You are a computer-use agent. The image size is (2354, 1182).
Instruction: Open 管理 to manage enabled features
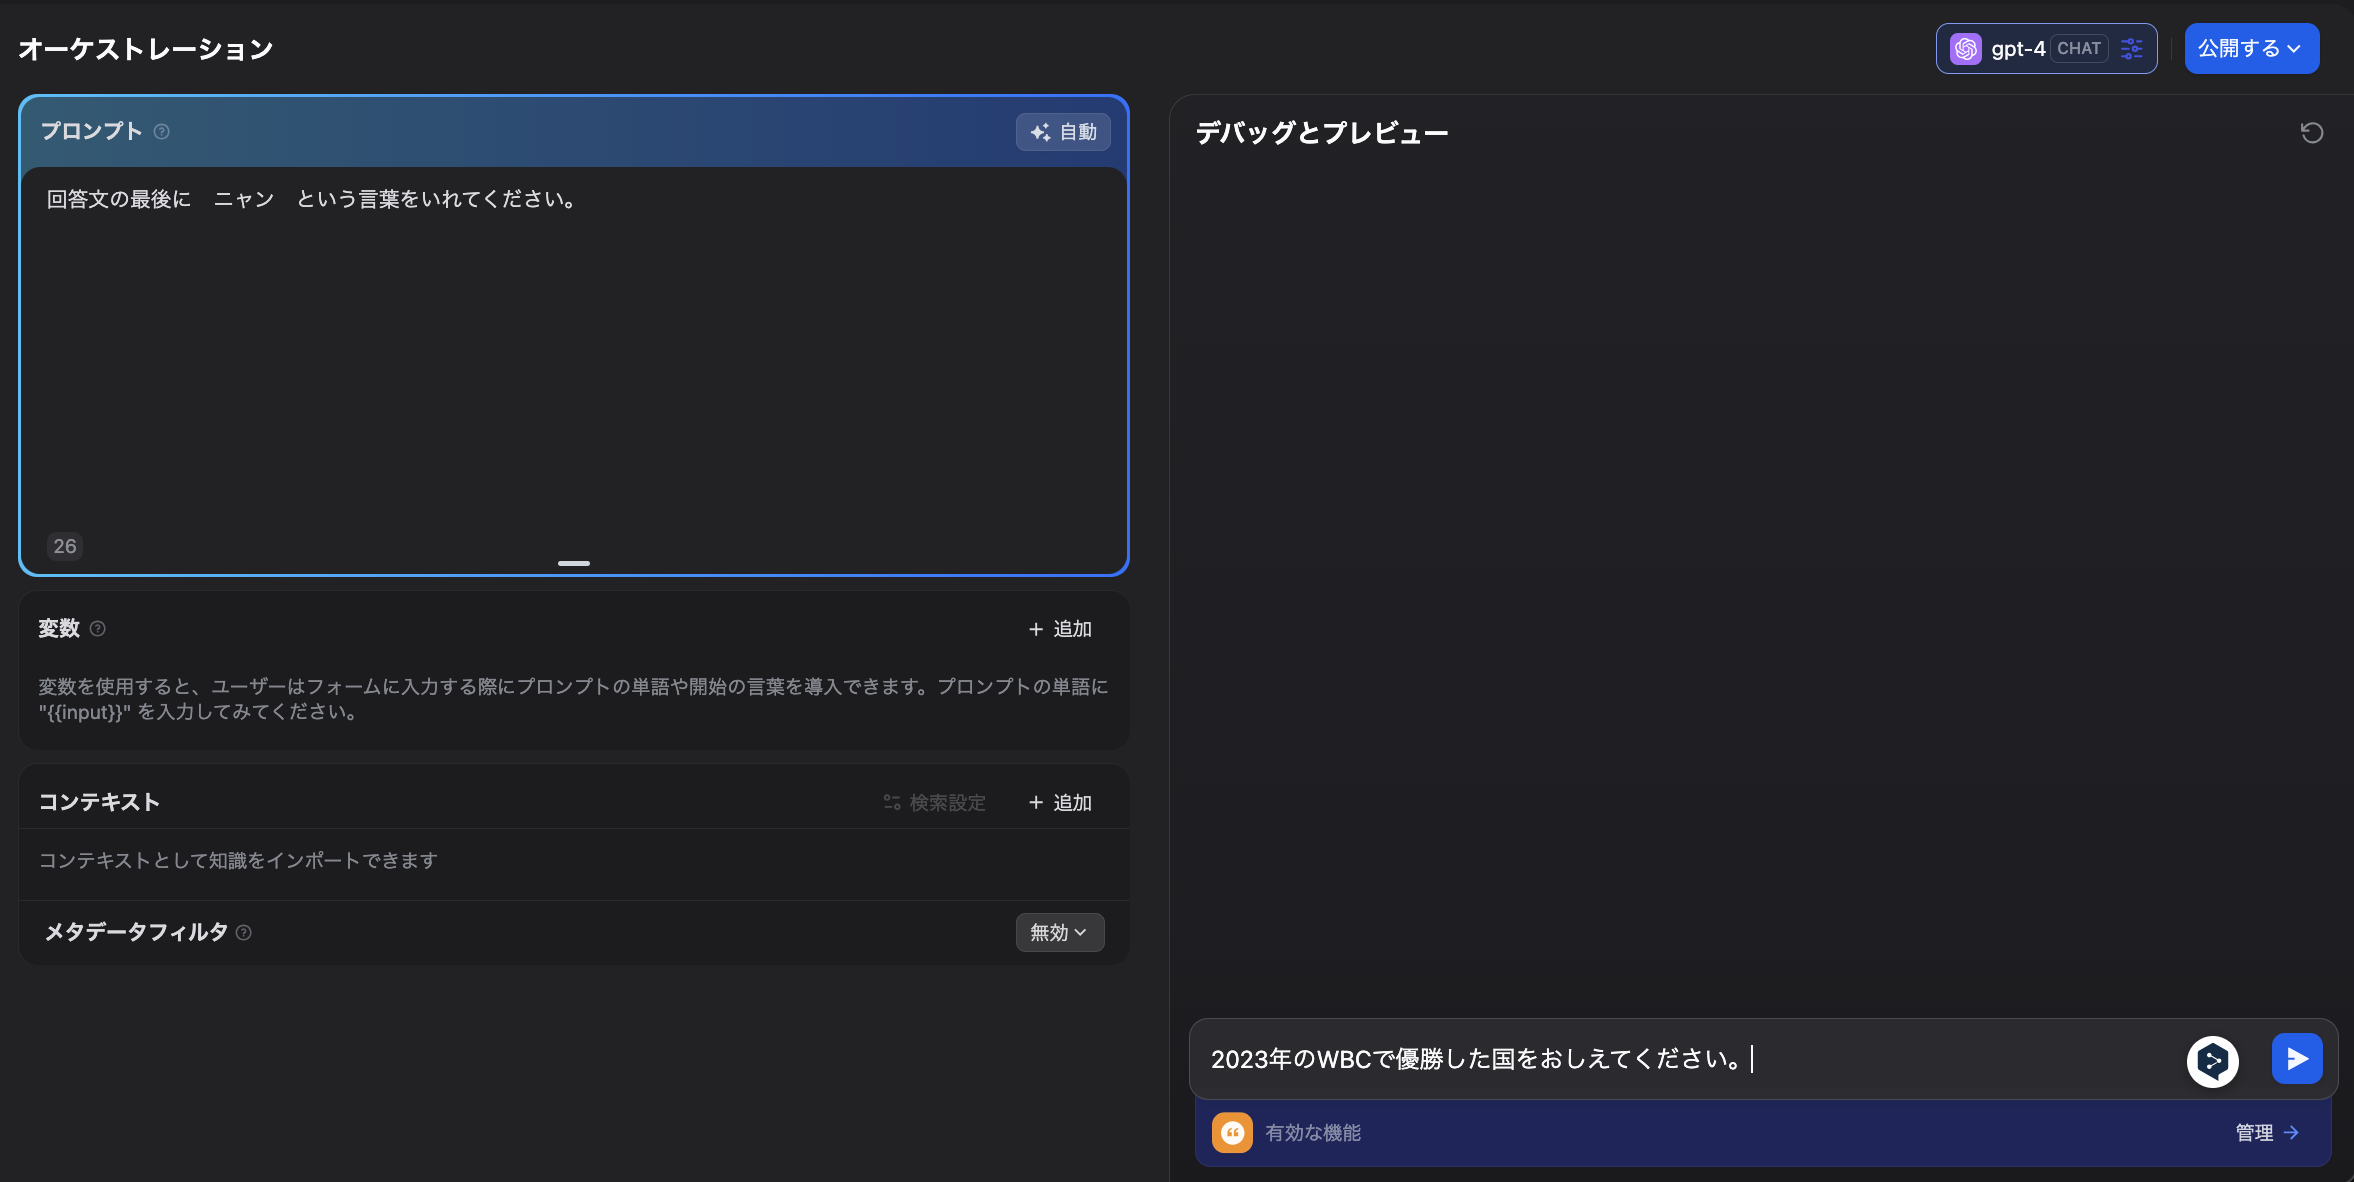click(x=2265, y=1132)
